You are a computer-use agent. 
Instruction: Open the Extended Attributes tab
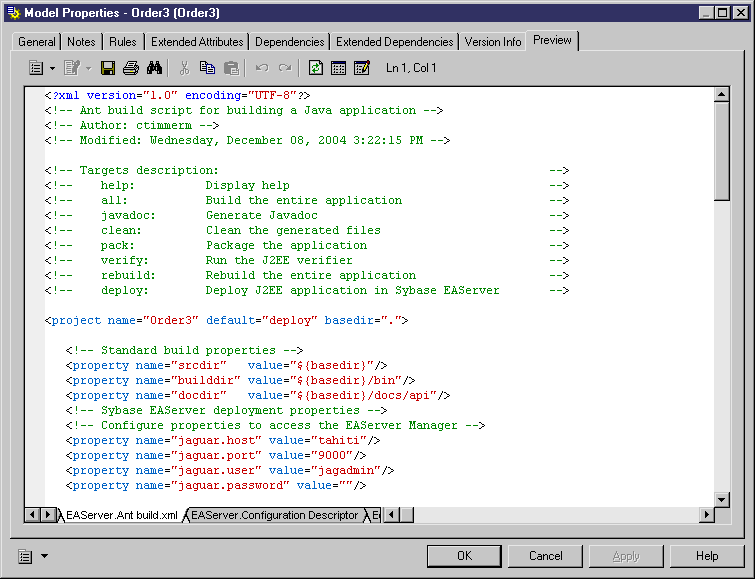coord(197,42)
